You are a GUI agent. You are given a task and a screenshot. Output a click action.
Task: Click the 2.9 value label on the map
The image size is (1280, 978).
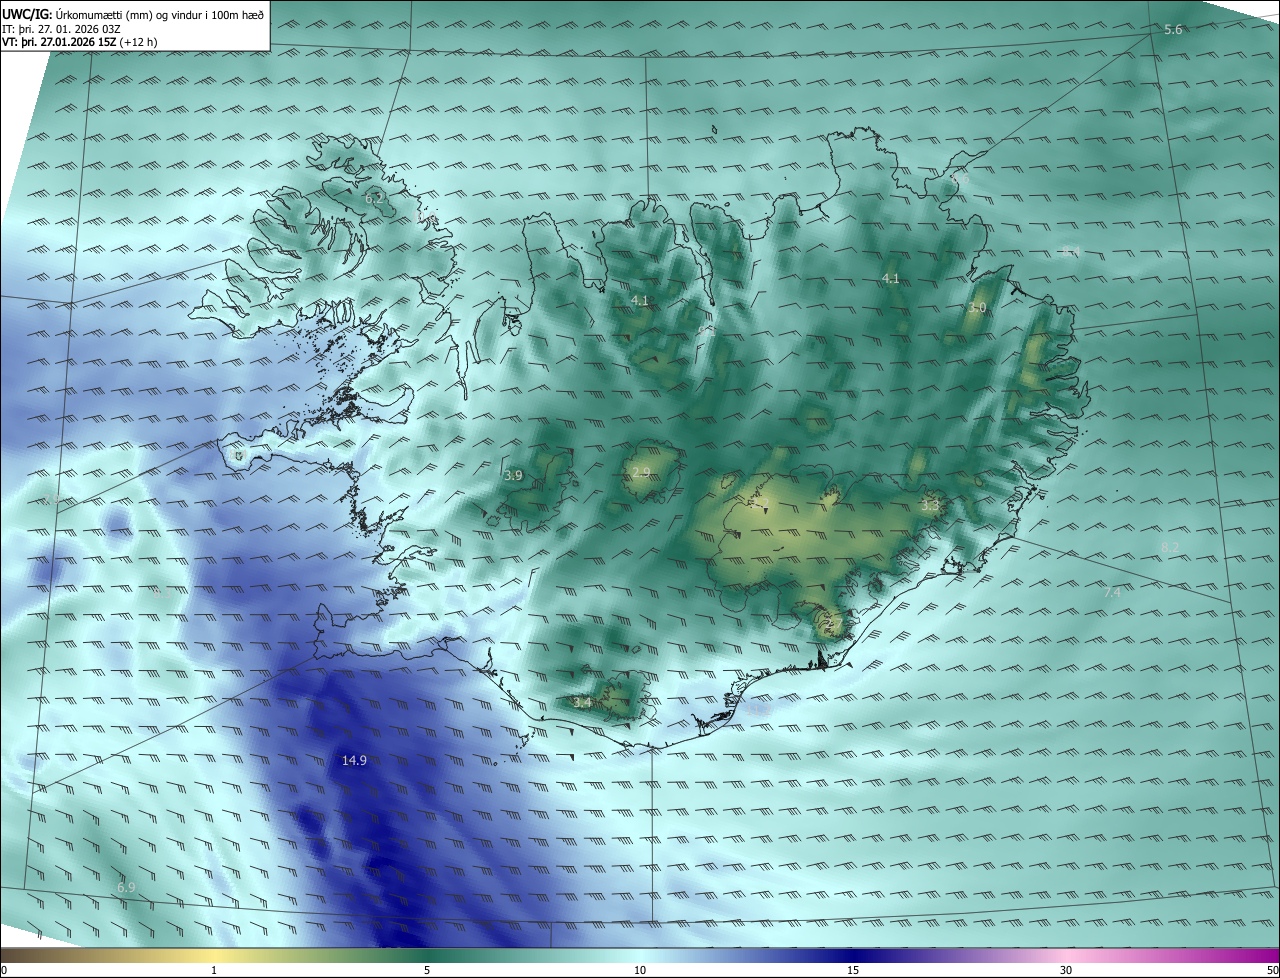[x=640, y=472]
